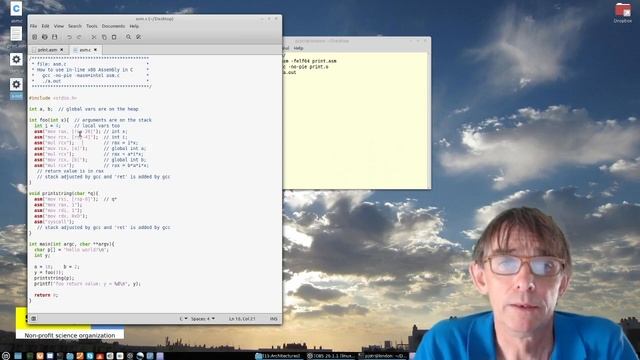Click the 'return 0;' line
This screenshot has height=360, width=640.
(x=46, y=295)
